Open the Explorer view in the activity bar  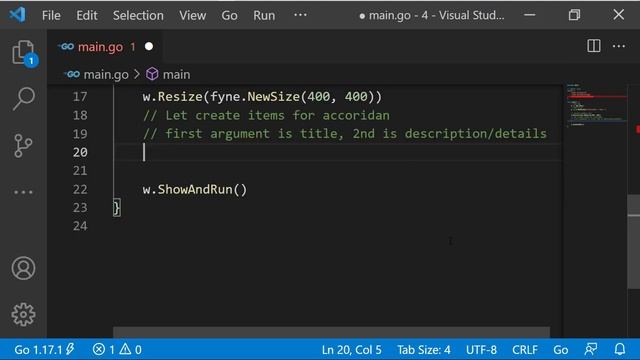click(23, 53)
